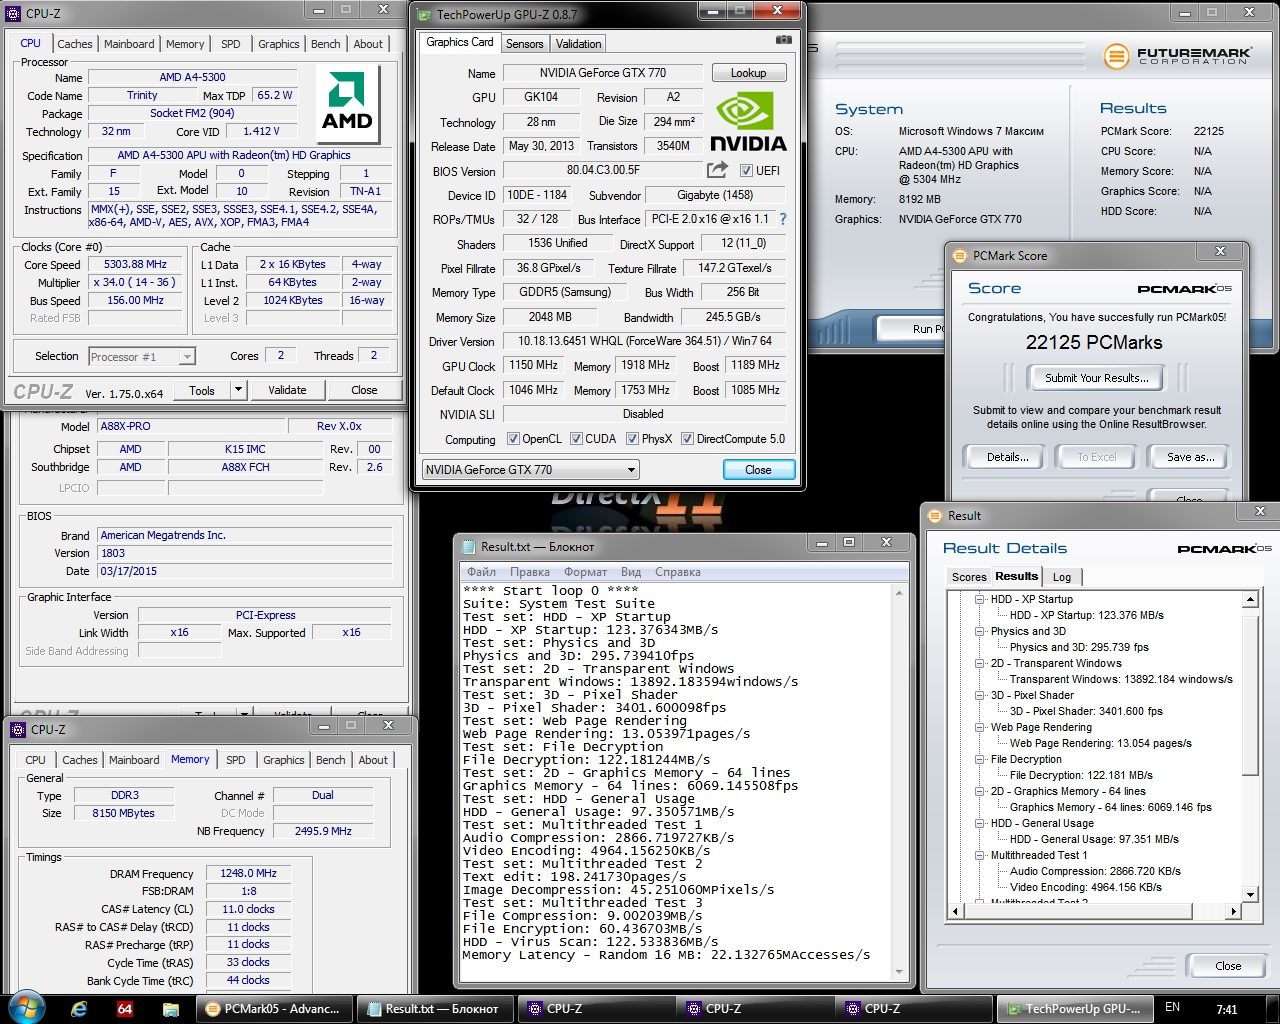Collapse the HDD - XP Startup tree node
The image size is (1280, 1024).
pyautogui.click(x=980, y=600)
